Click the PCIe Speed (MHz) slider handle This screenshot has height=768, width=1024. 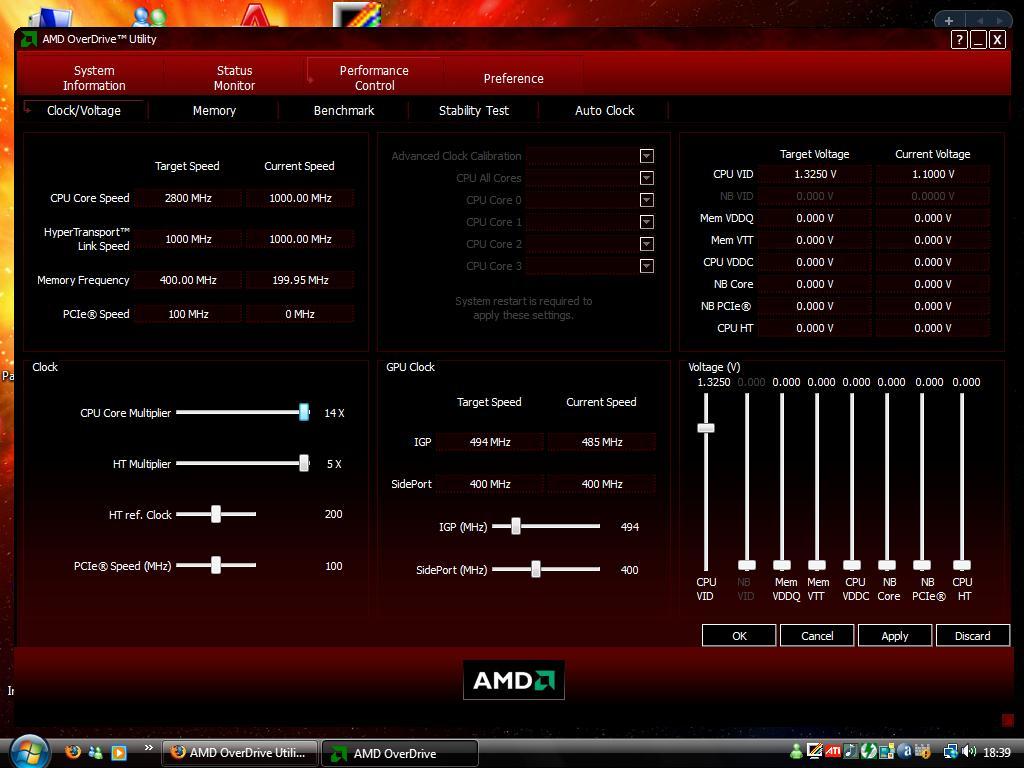pyautogui.click(x=216, y=565)
